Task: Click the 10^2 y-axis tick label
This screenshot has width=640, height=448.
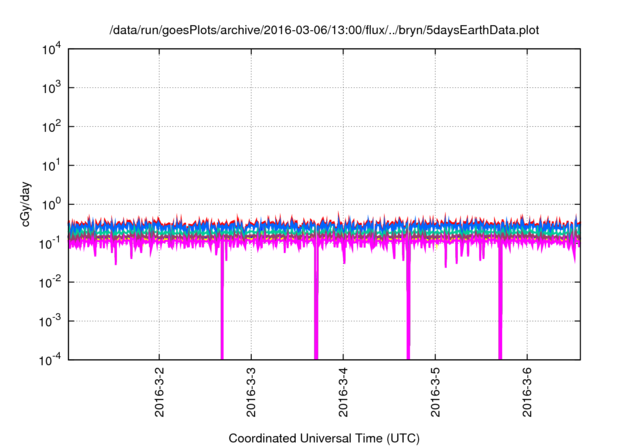Action: coord(52,126)
